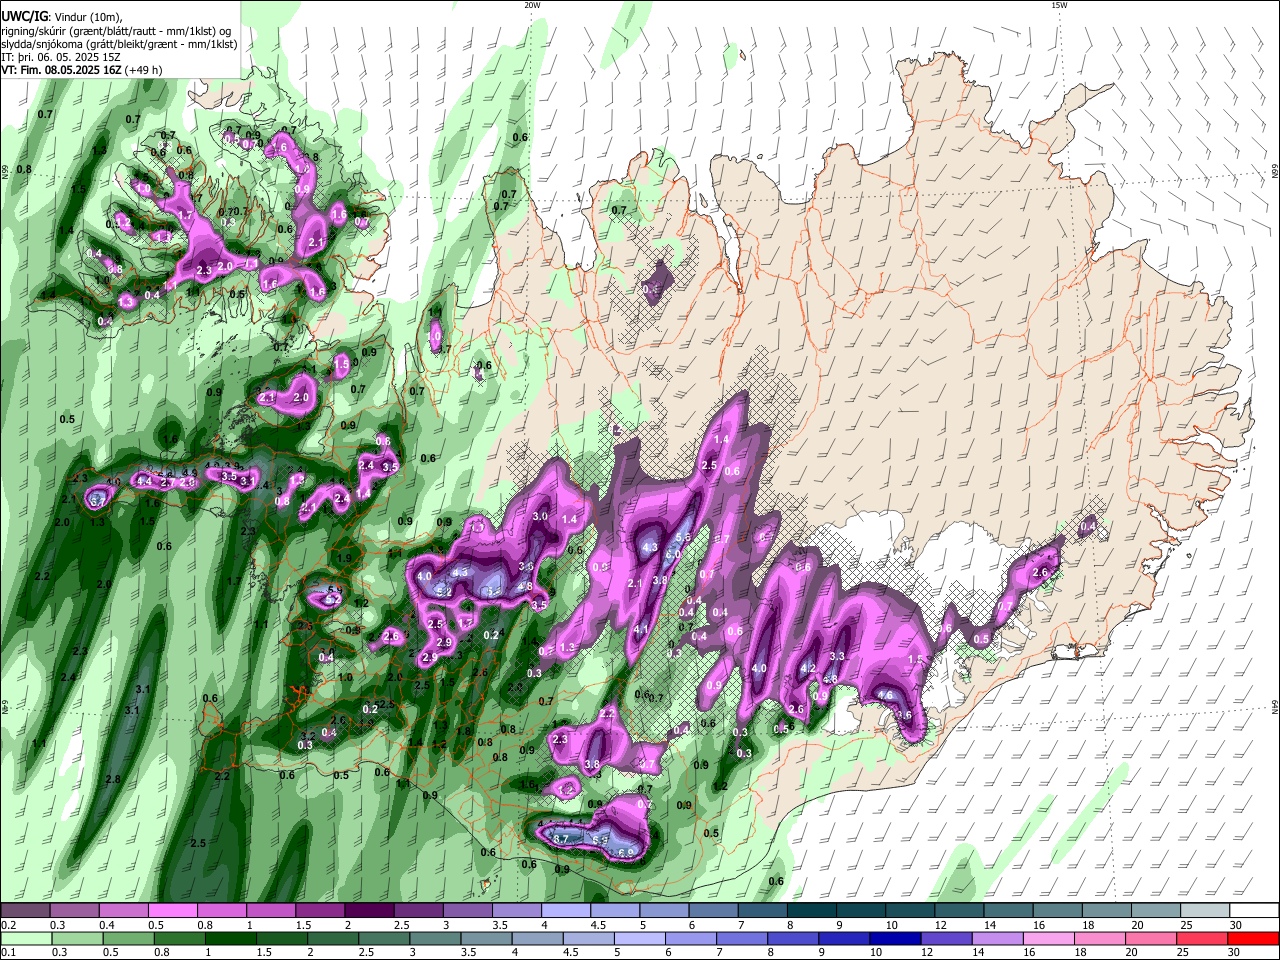This screenshot has width=1280, height=960.
Task: Click the '15W' longitude label
Action: pos(1059,5)
